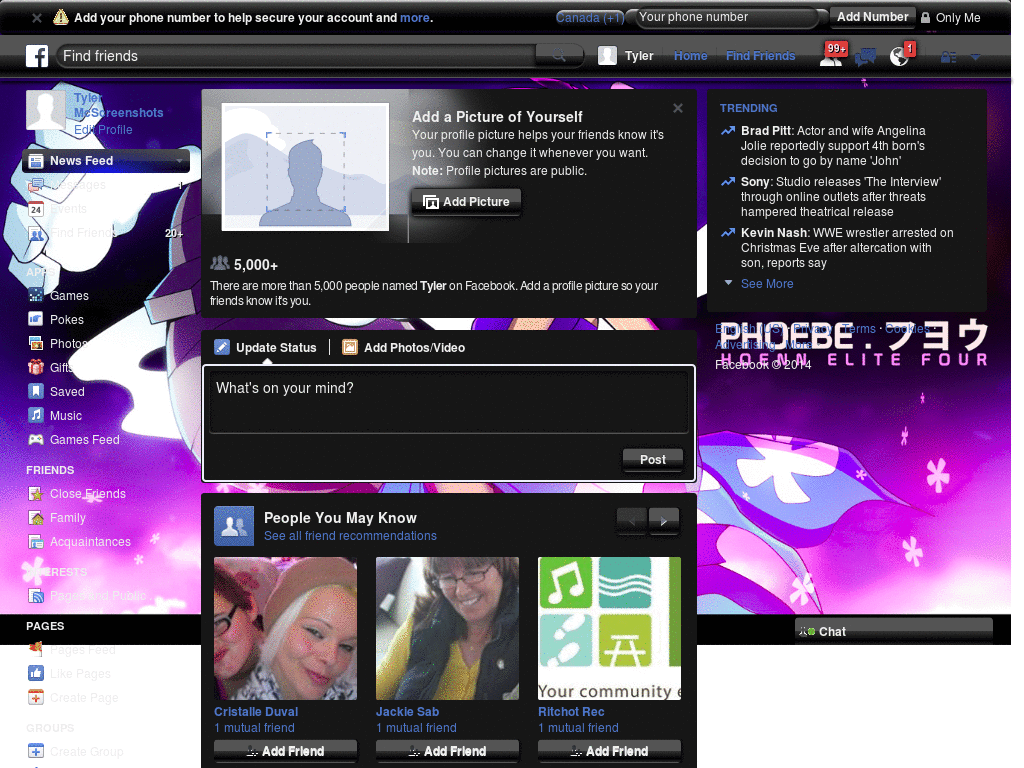Open the Cookies footer link
Viewport: 1024px width, 768px height.
coord(907,328)
